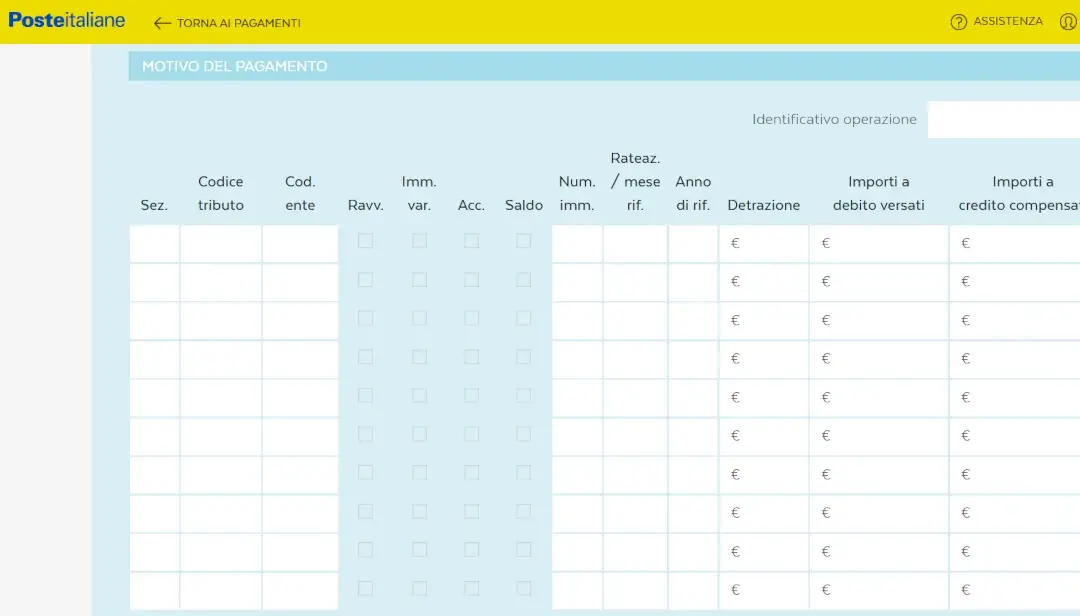Screen dimensions: 1080x616
Task: Click the Rateaz./mese rif. field in first row
Action: pos(635,243)
